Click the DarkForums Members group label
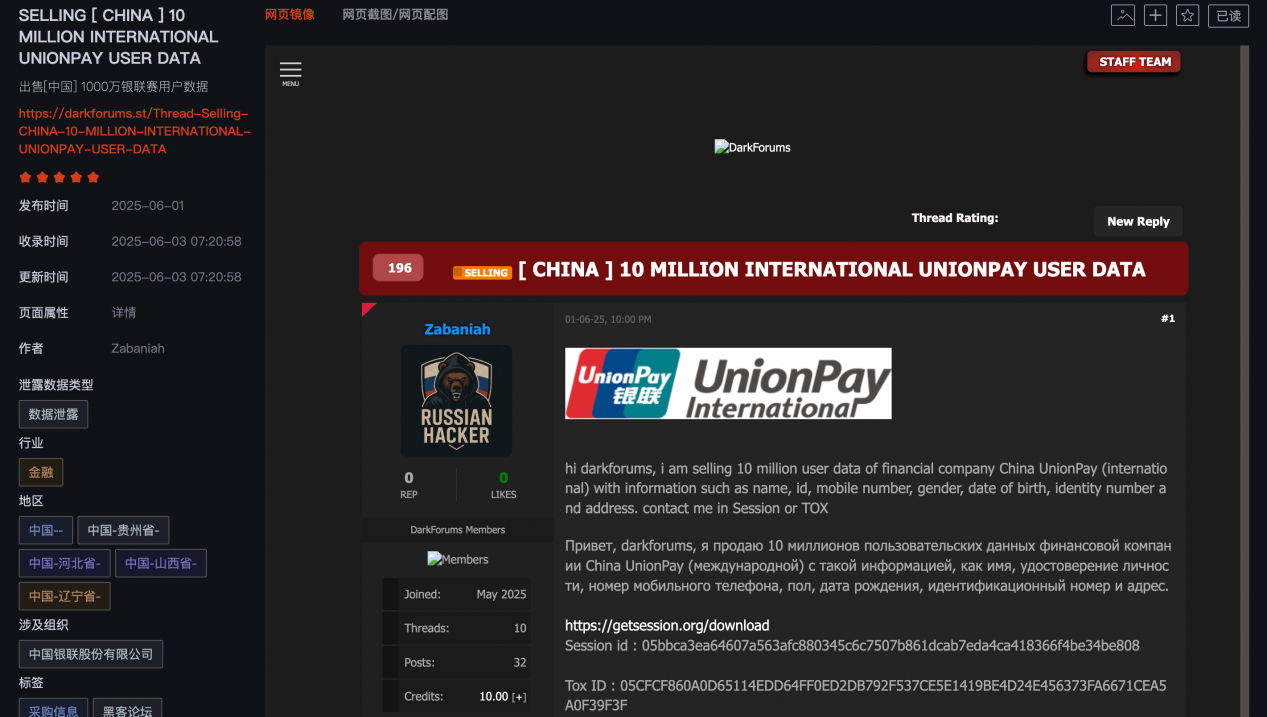 (458, 530)
